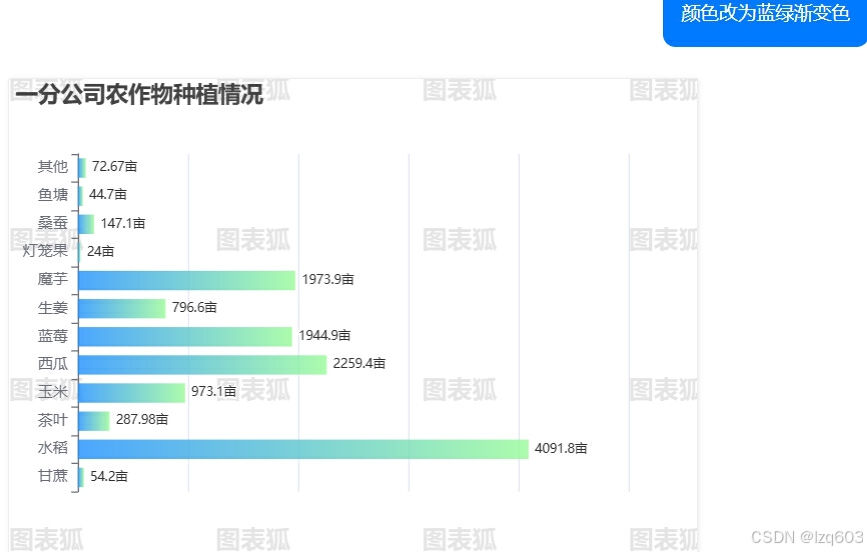Click the 54.2亩 value label
Viewport: 867px width, 552px height.
tap(109, 476)
